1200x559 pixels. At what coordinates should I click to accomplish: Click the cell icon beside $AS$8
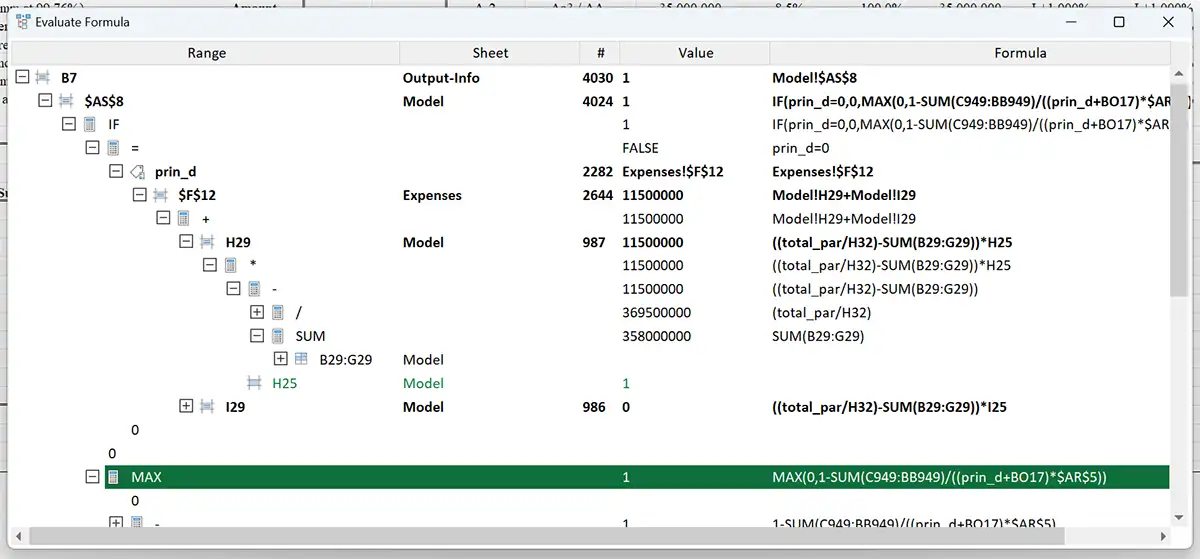pos(65,101)
